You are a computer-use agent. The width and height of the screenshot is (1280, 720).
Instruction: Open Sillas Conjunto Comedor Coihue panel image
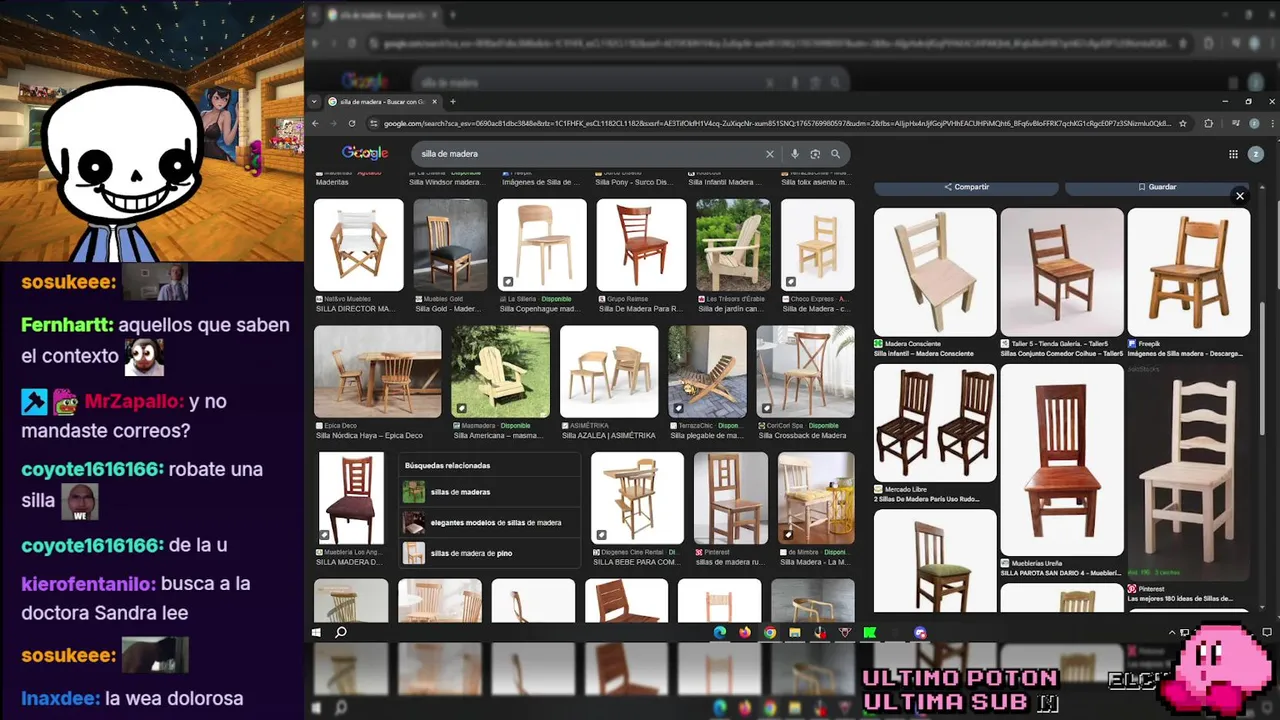click(1062, 272)
